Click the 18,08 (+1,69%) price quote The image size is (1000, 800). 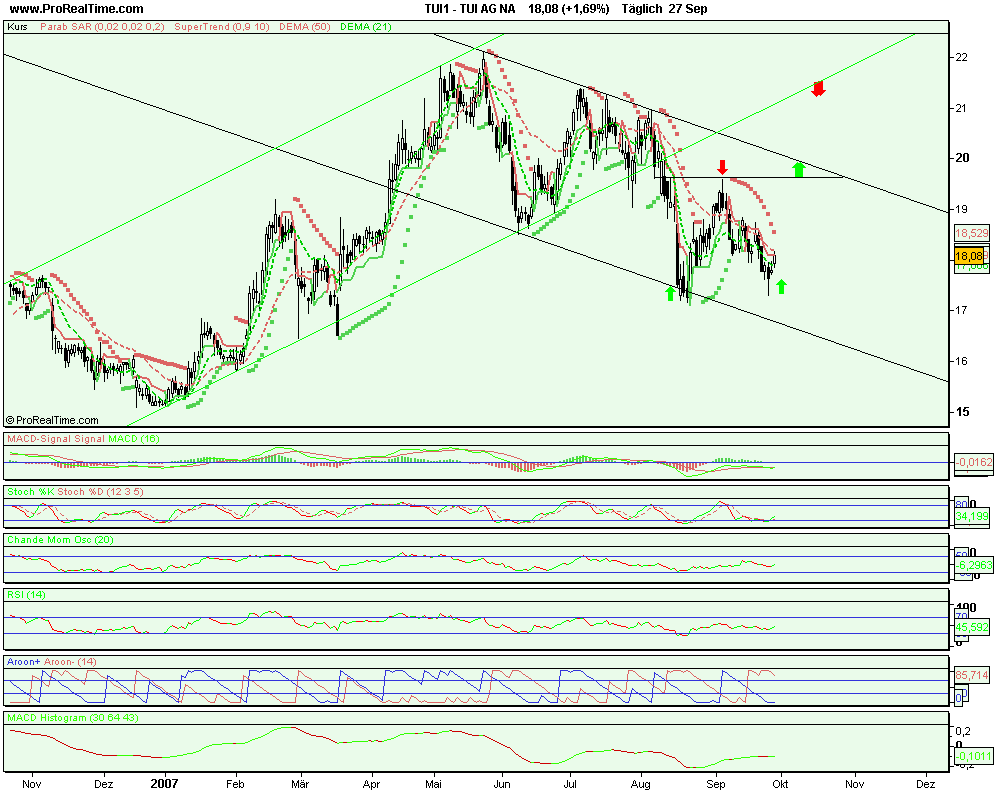568,9
